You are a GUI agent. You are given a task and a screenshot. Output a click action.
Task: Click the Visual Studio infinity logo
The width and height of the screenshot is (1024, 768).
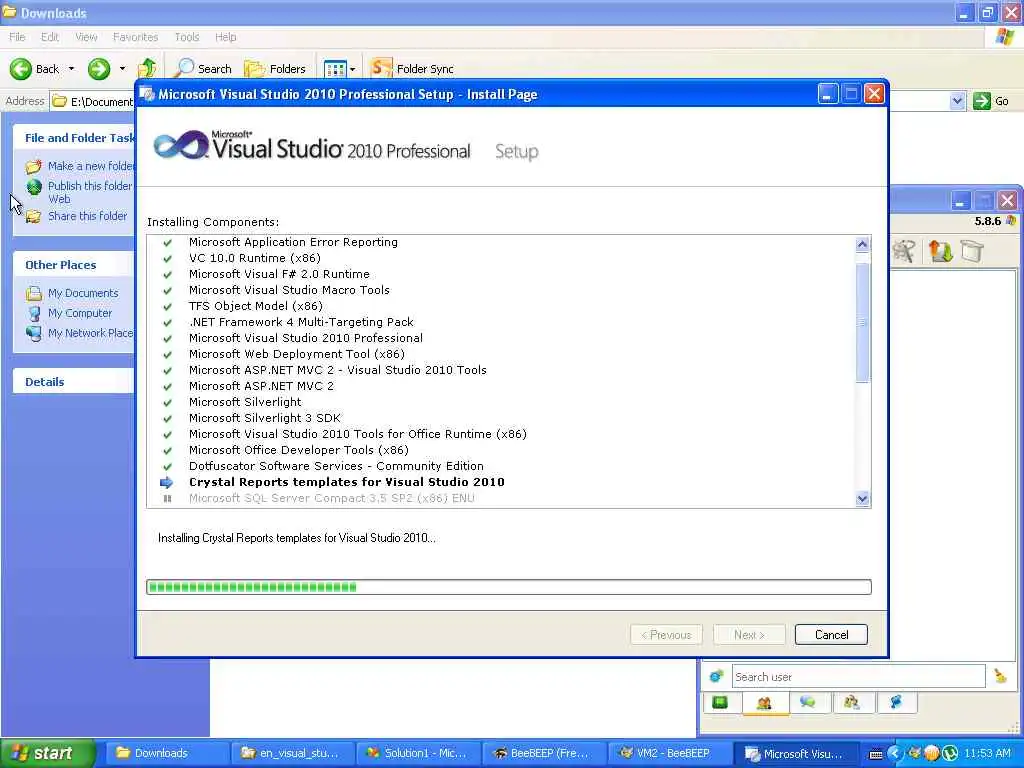tap(181, 144)
